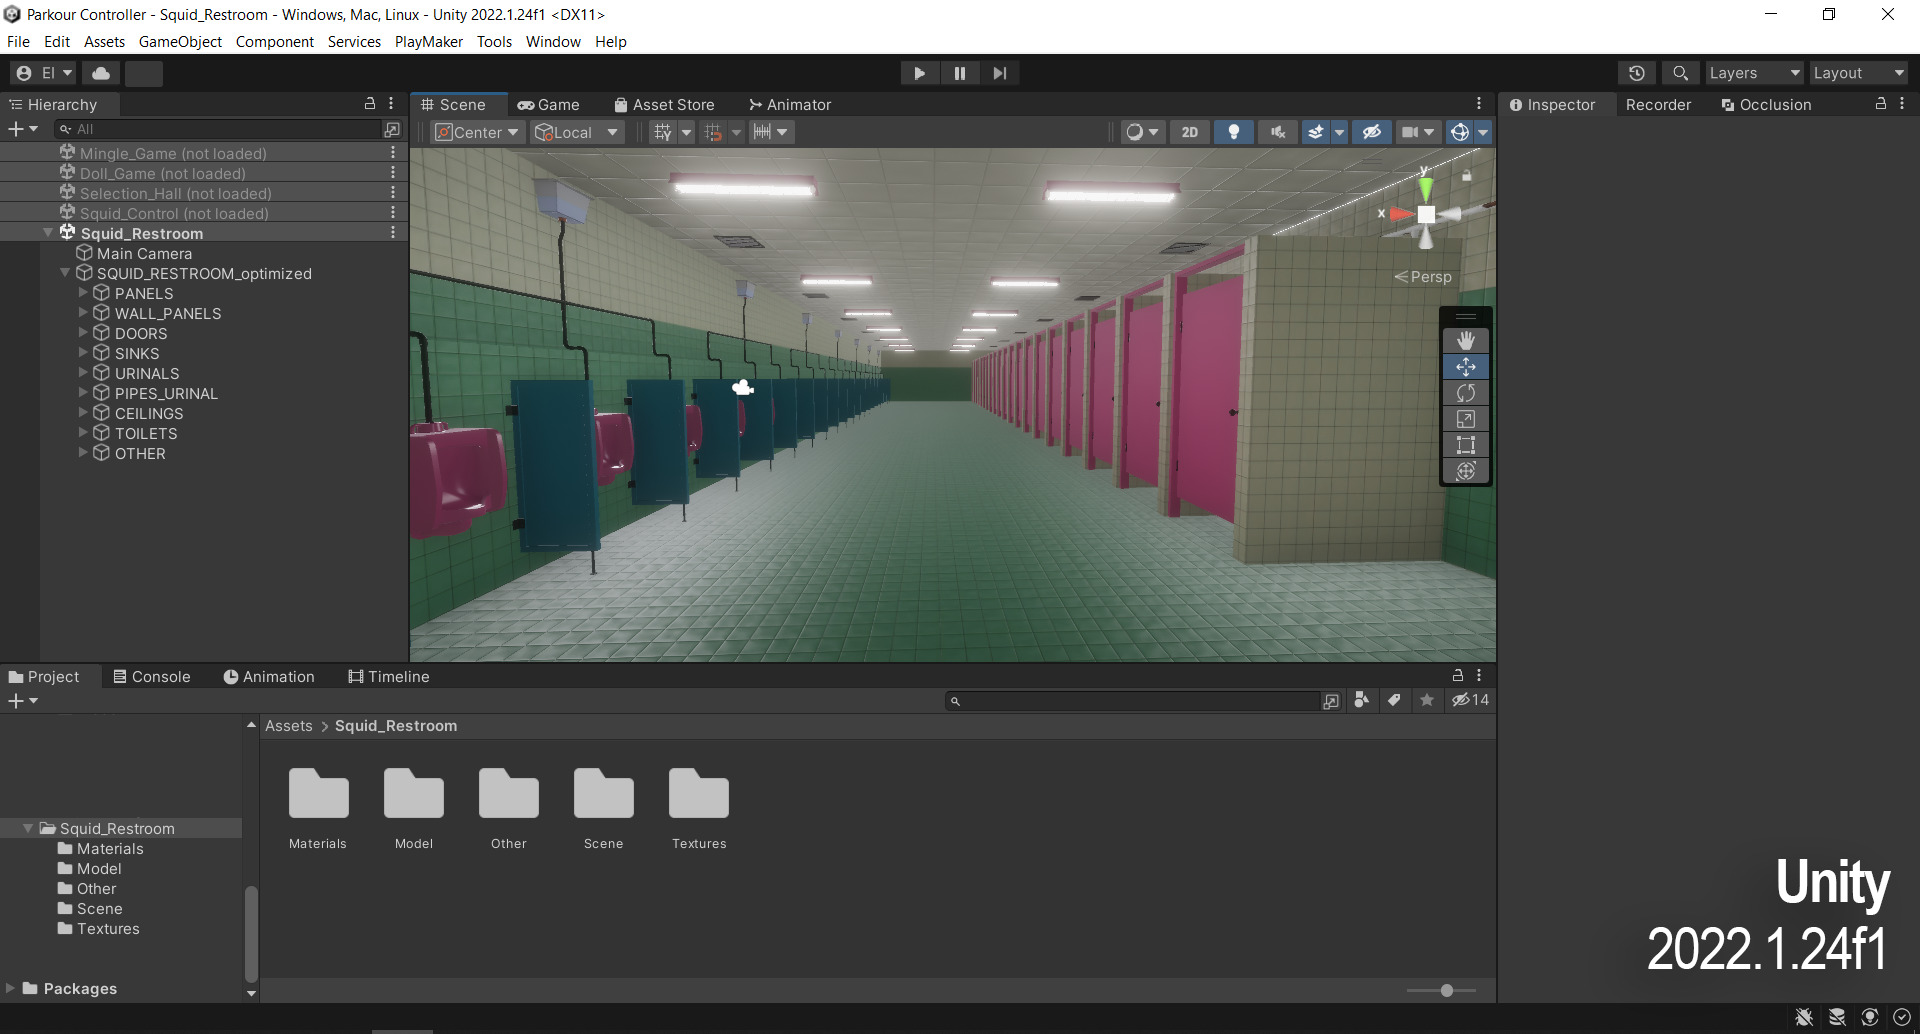Screen dimensions: 1920x1034
Task: Toggle scene effects like skybox and fog
Action: (x=1315, y=132)
